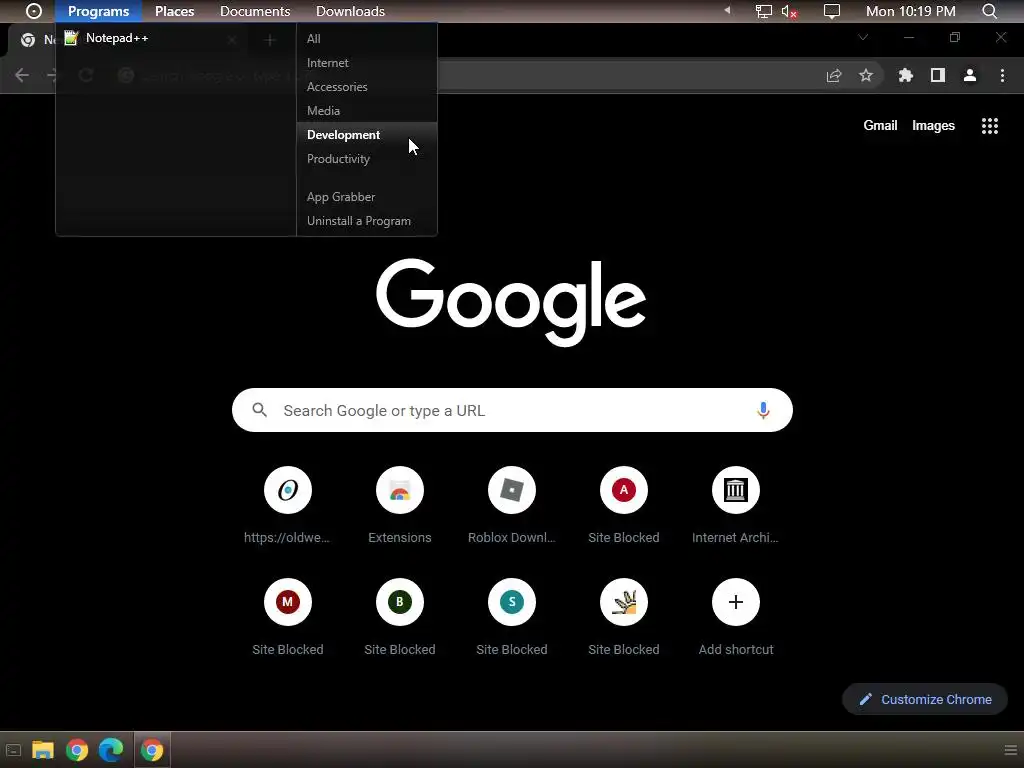Click the show desktop icon in taskbar
The height and width of the screenshot is (768, 1024).
[13, 750]
